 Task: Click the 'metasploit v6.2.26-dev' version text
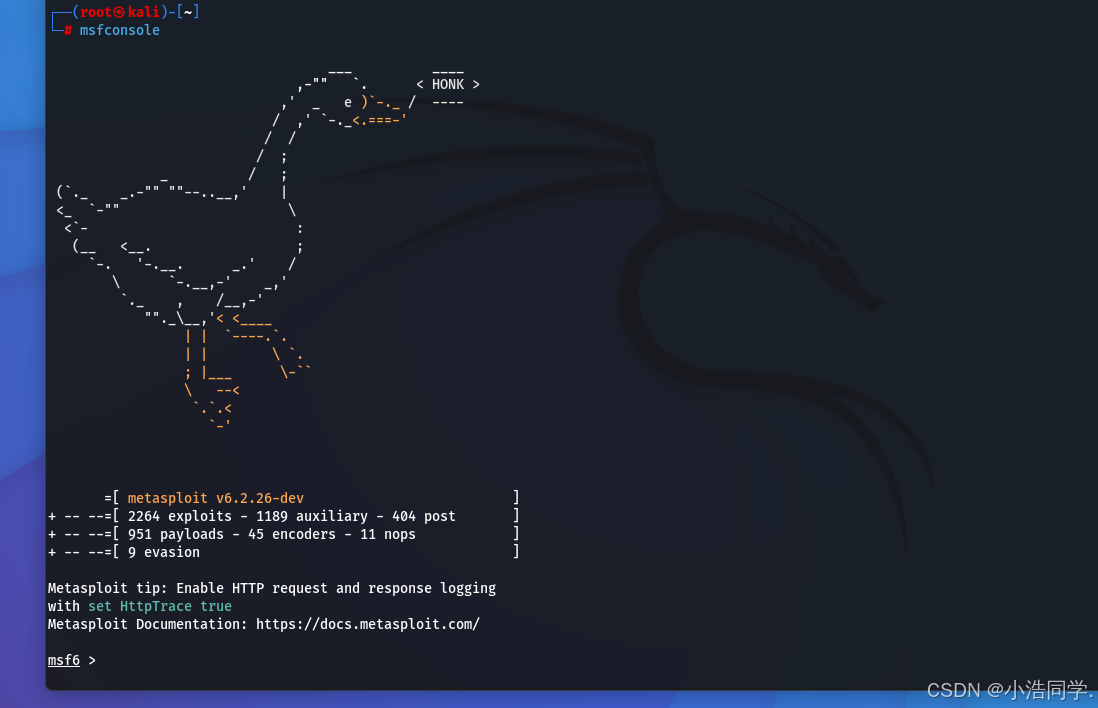(216, 498)
